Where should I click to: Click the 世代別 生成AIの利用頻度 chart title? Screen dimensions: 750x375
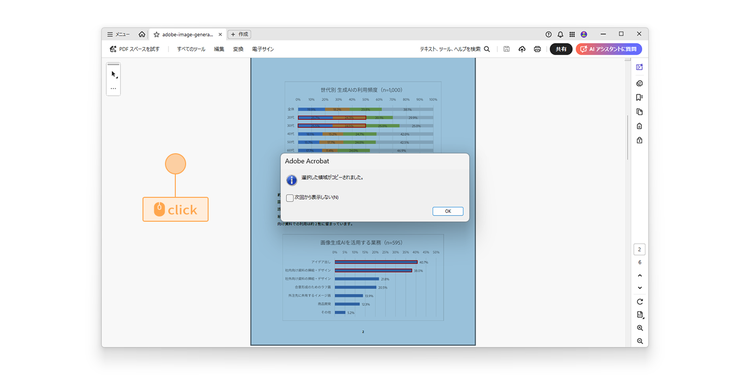coord(362,89)
